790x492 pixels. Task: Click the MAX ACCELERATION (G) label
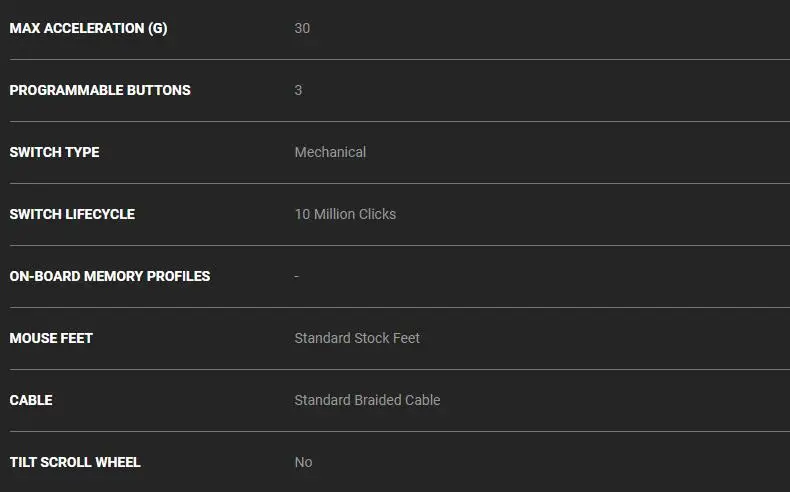coord(88,28)
